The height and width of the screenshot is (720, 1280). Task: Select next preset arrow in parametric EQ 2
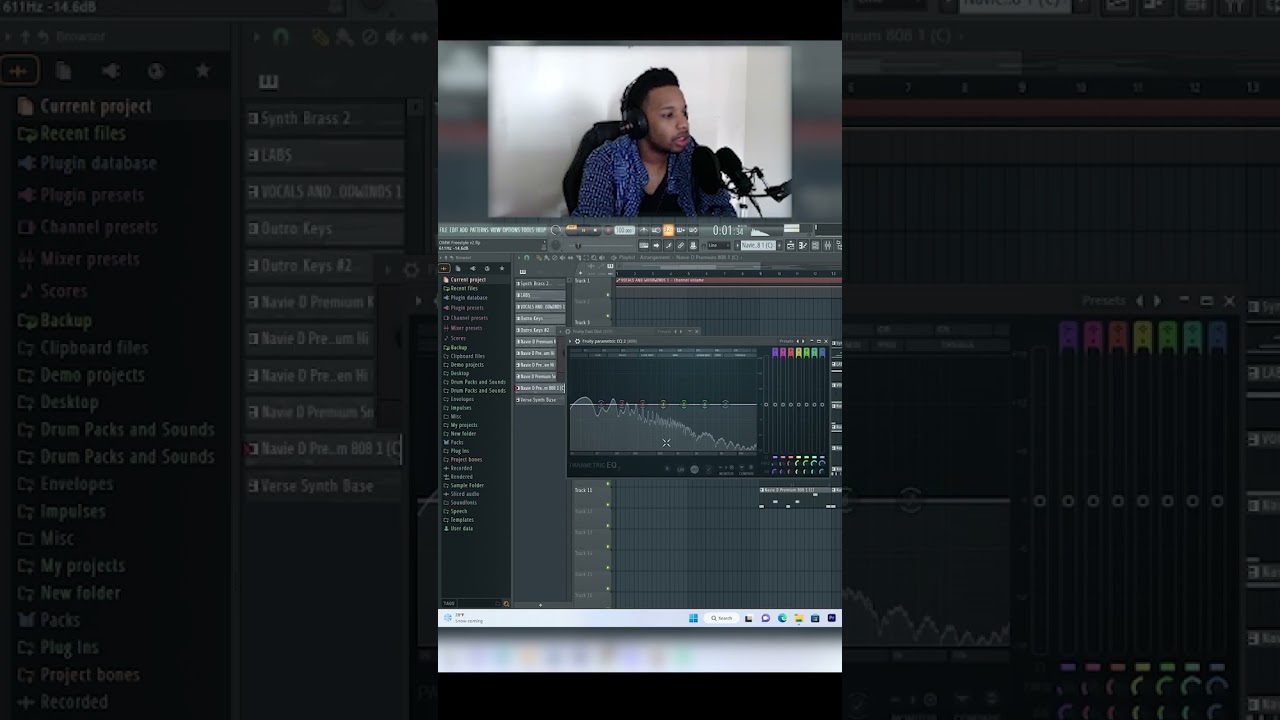tap(803, 341)
